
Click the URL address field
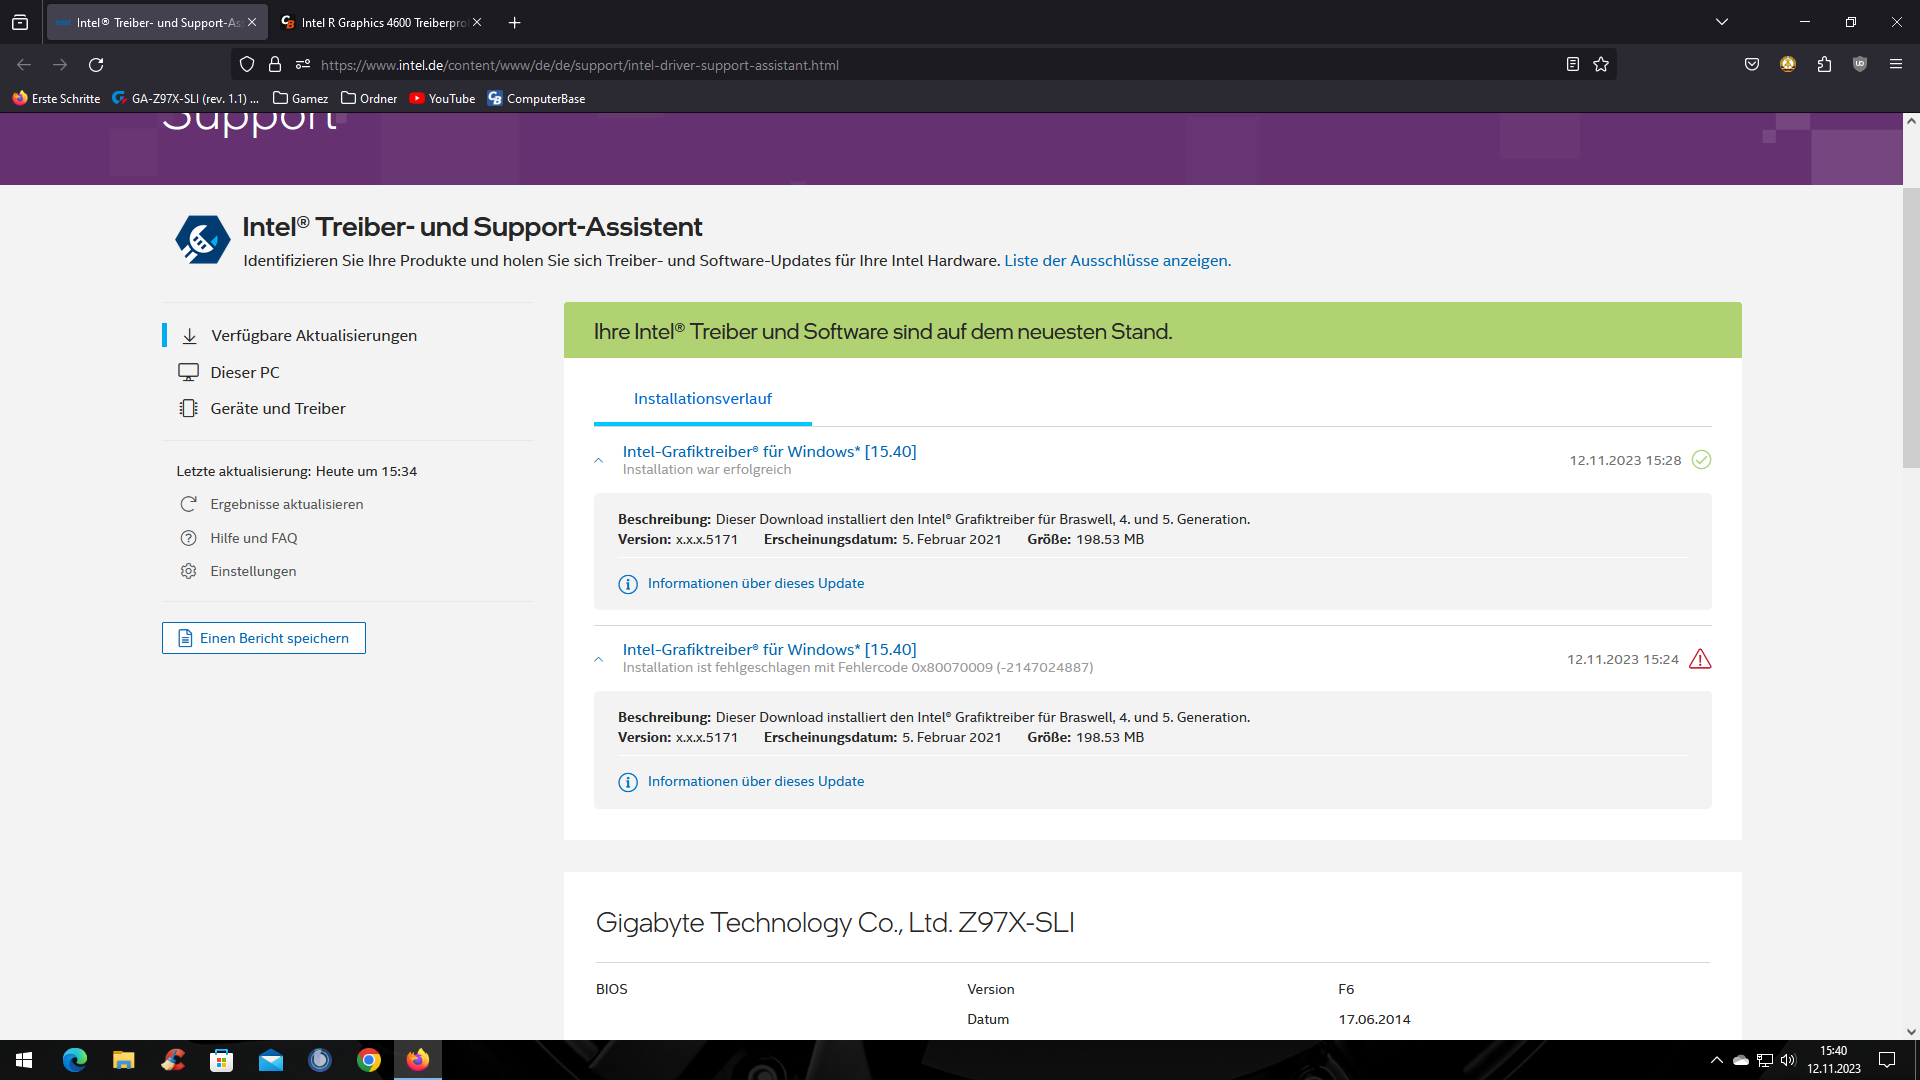[x=900, y=65]
